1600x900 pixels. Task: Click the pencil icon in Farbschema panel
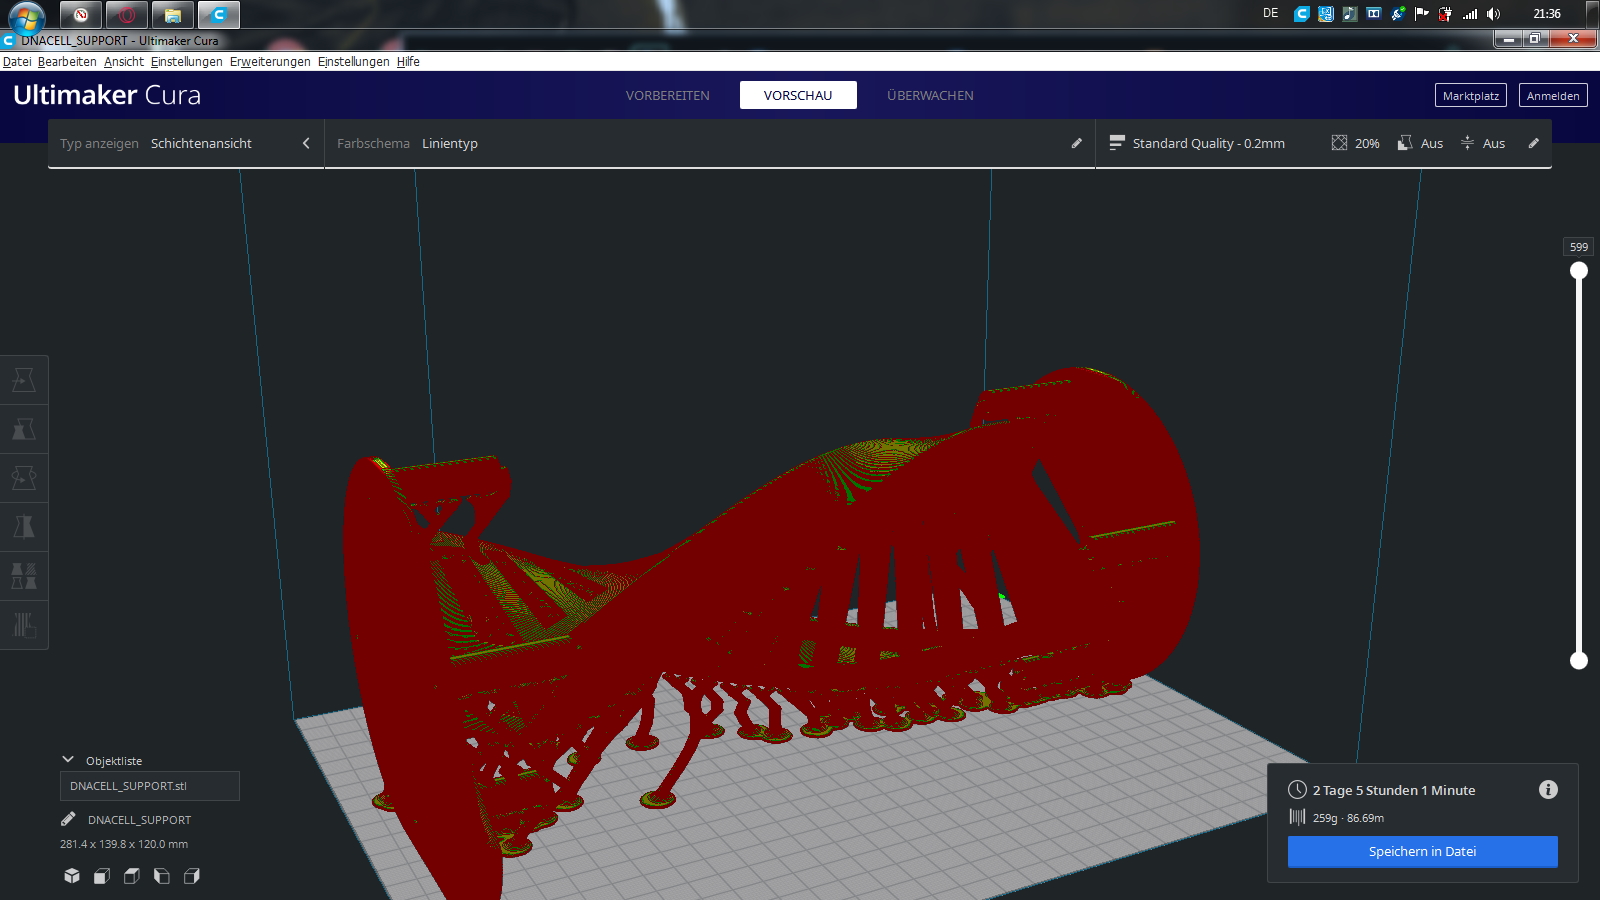coord(1077,143)
